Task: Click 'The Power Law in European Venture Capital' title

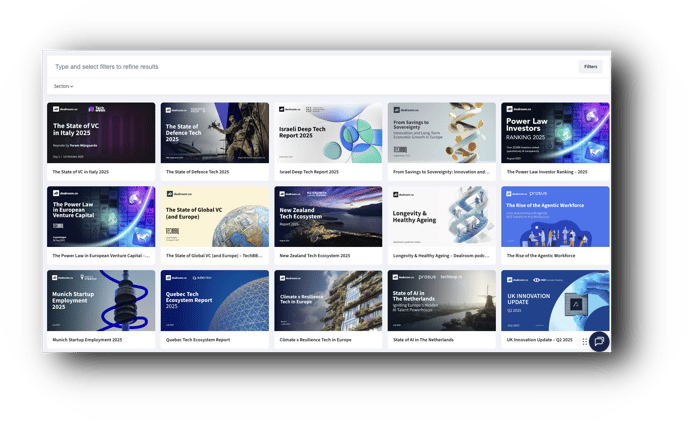Action: 102,256
